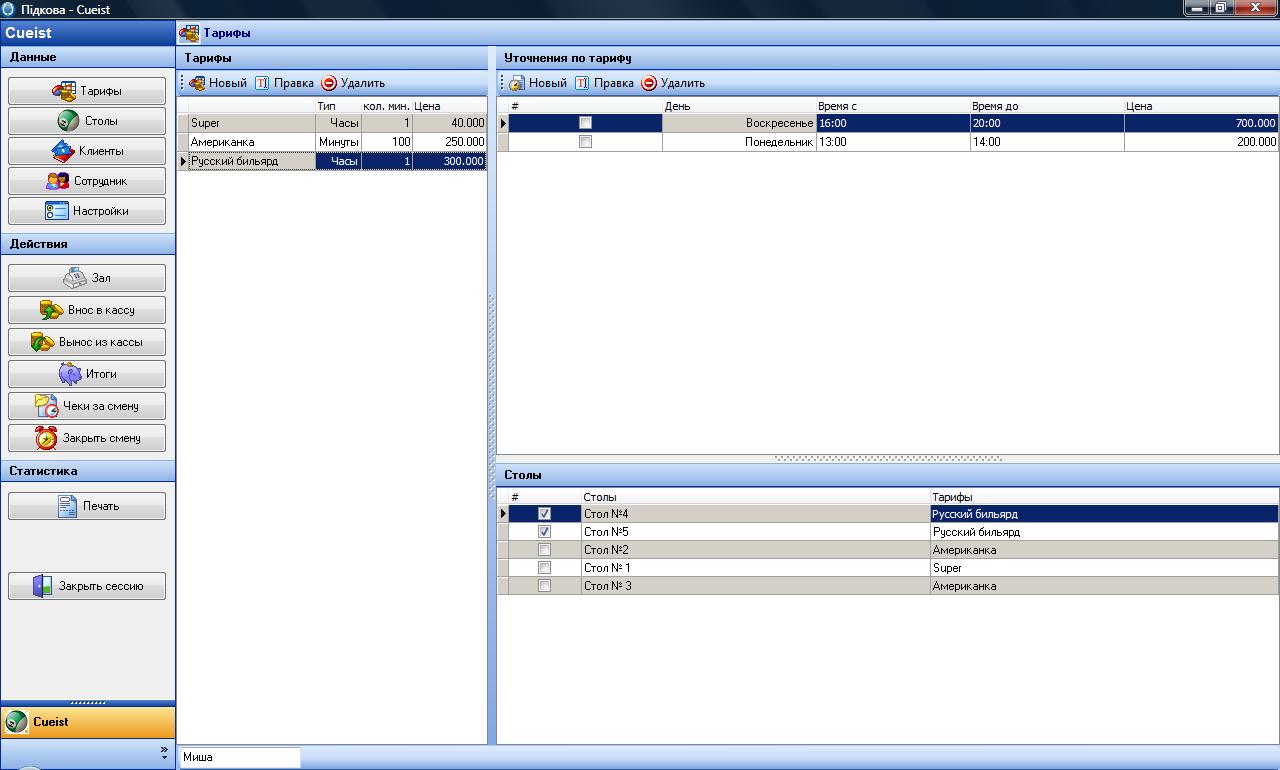This screenshot has height=770, width=1280.
Task: Open Итоги piggy bank button
Action: click(87, 374)
